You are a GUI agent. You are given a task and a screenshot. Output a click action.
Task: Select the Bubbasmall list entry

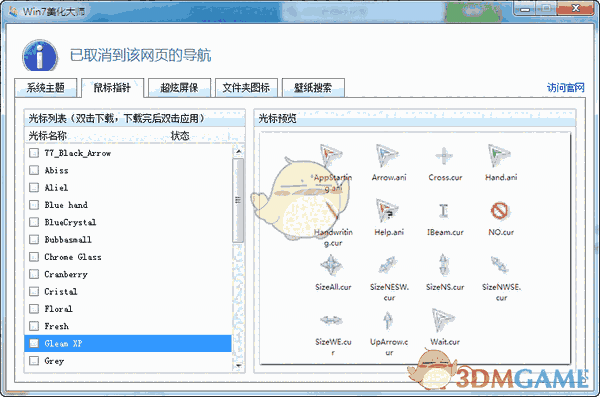pyautogui.click(x=128, y=240)
